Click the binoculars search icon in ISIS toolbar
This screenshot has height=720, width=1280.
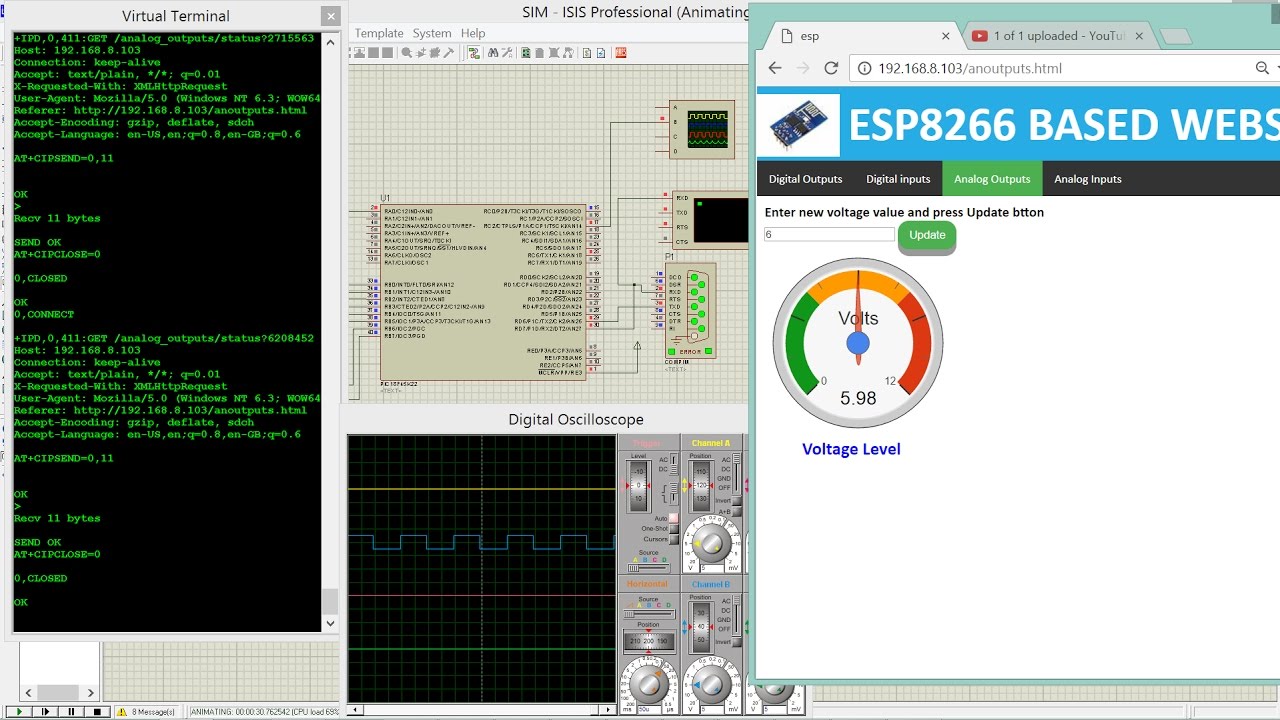tap(493, 52)
